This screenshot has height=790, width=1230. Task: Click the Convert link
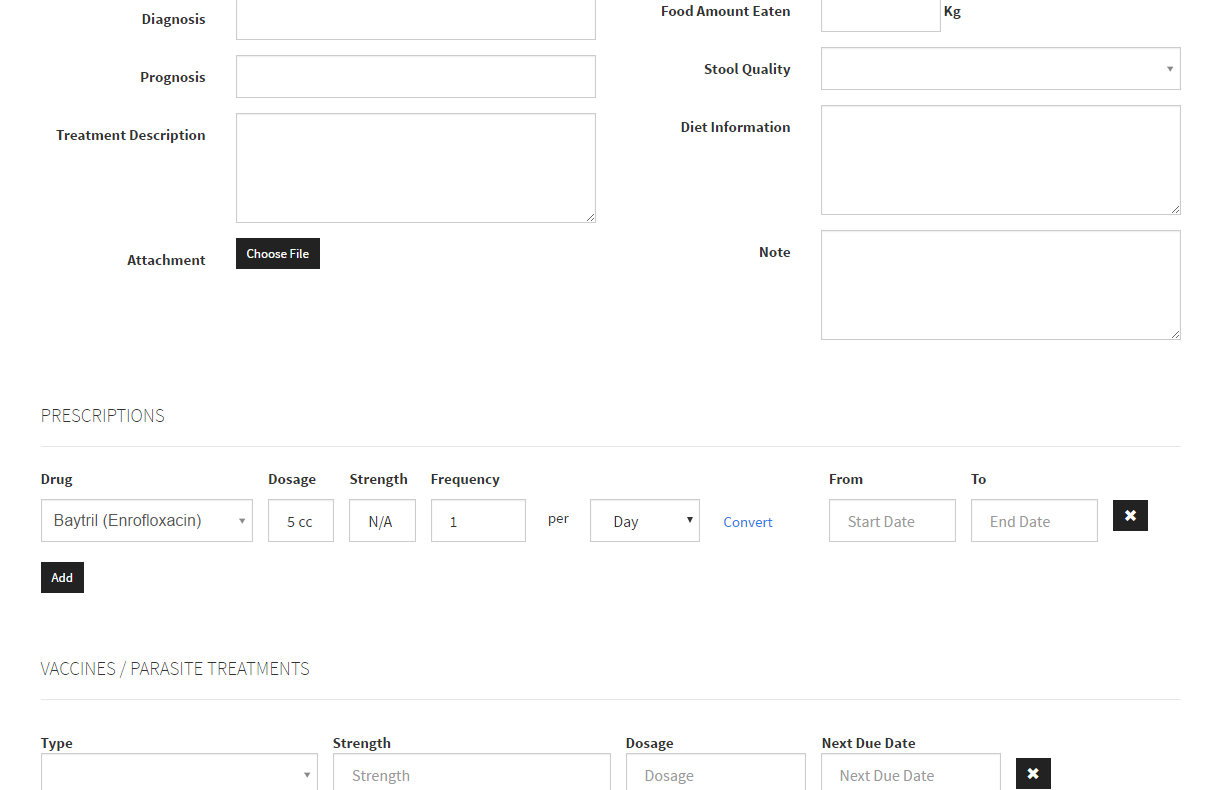tap(748, 522)
